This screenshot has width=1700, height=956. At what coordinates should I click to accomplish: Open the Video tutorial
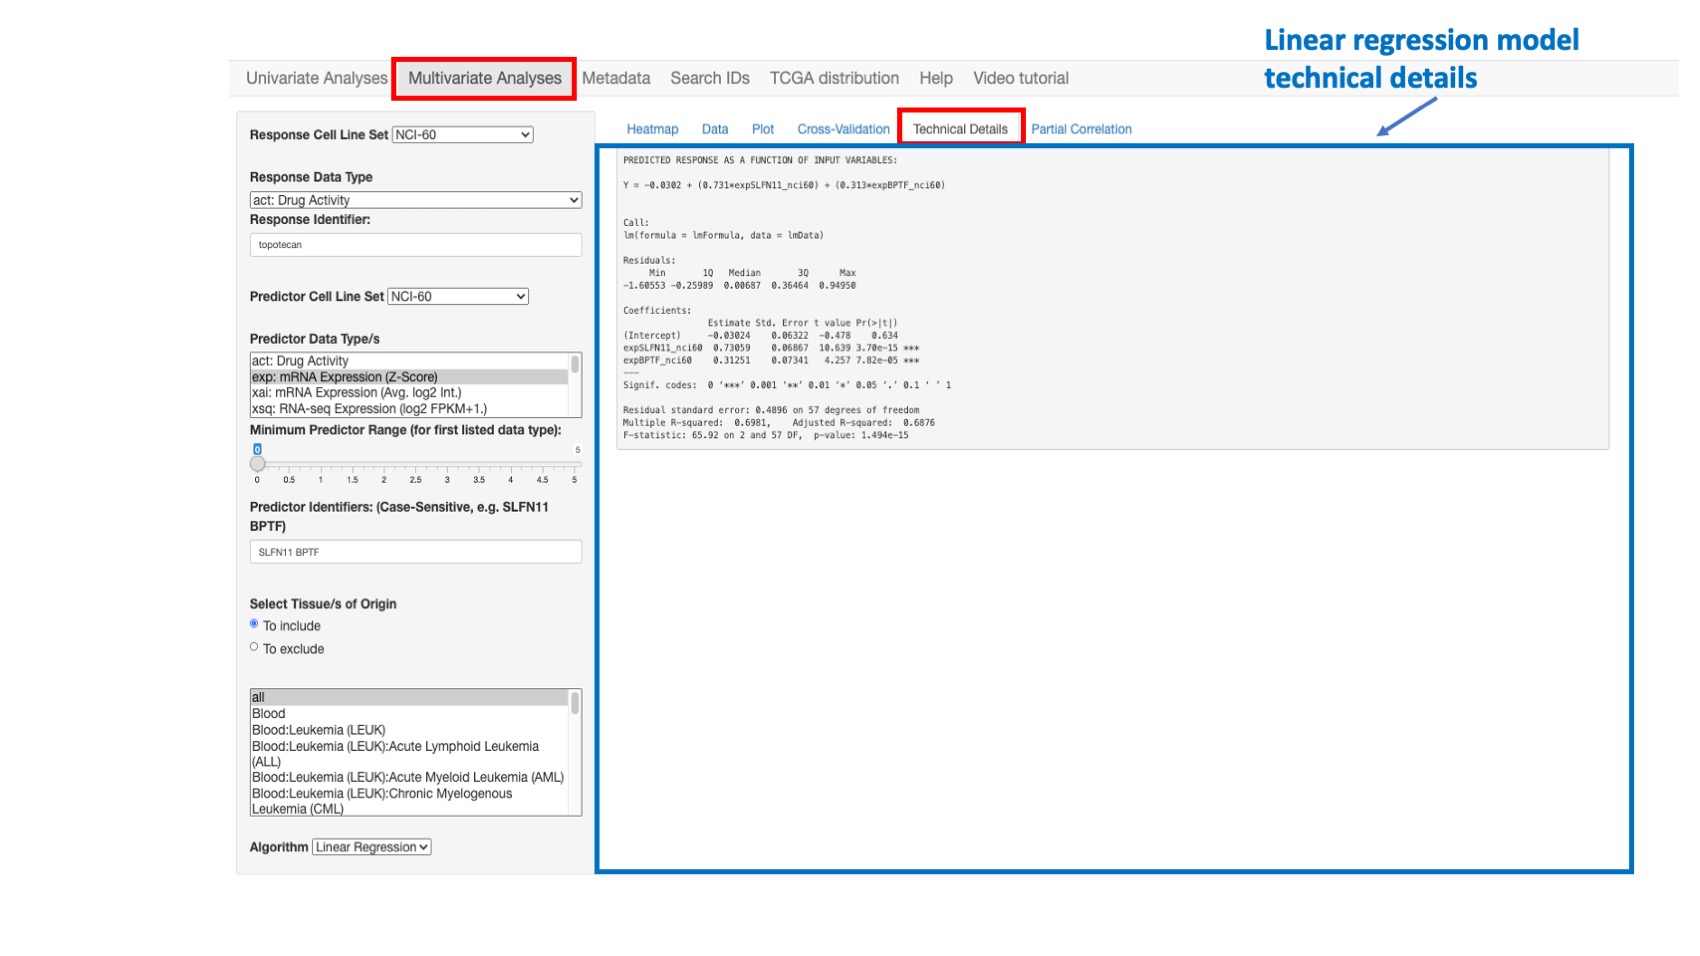[1020, 78]
